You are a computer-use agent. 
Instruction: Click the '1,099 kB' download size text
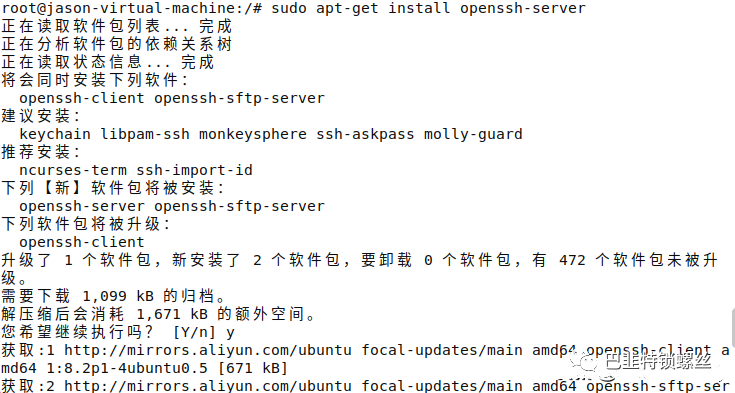(118, 296)
